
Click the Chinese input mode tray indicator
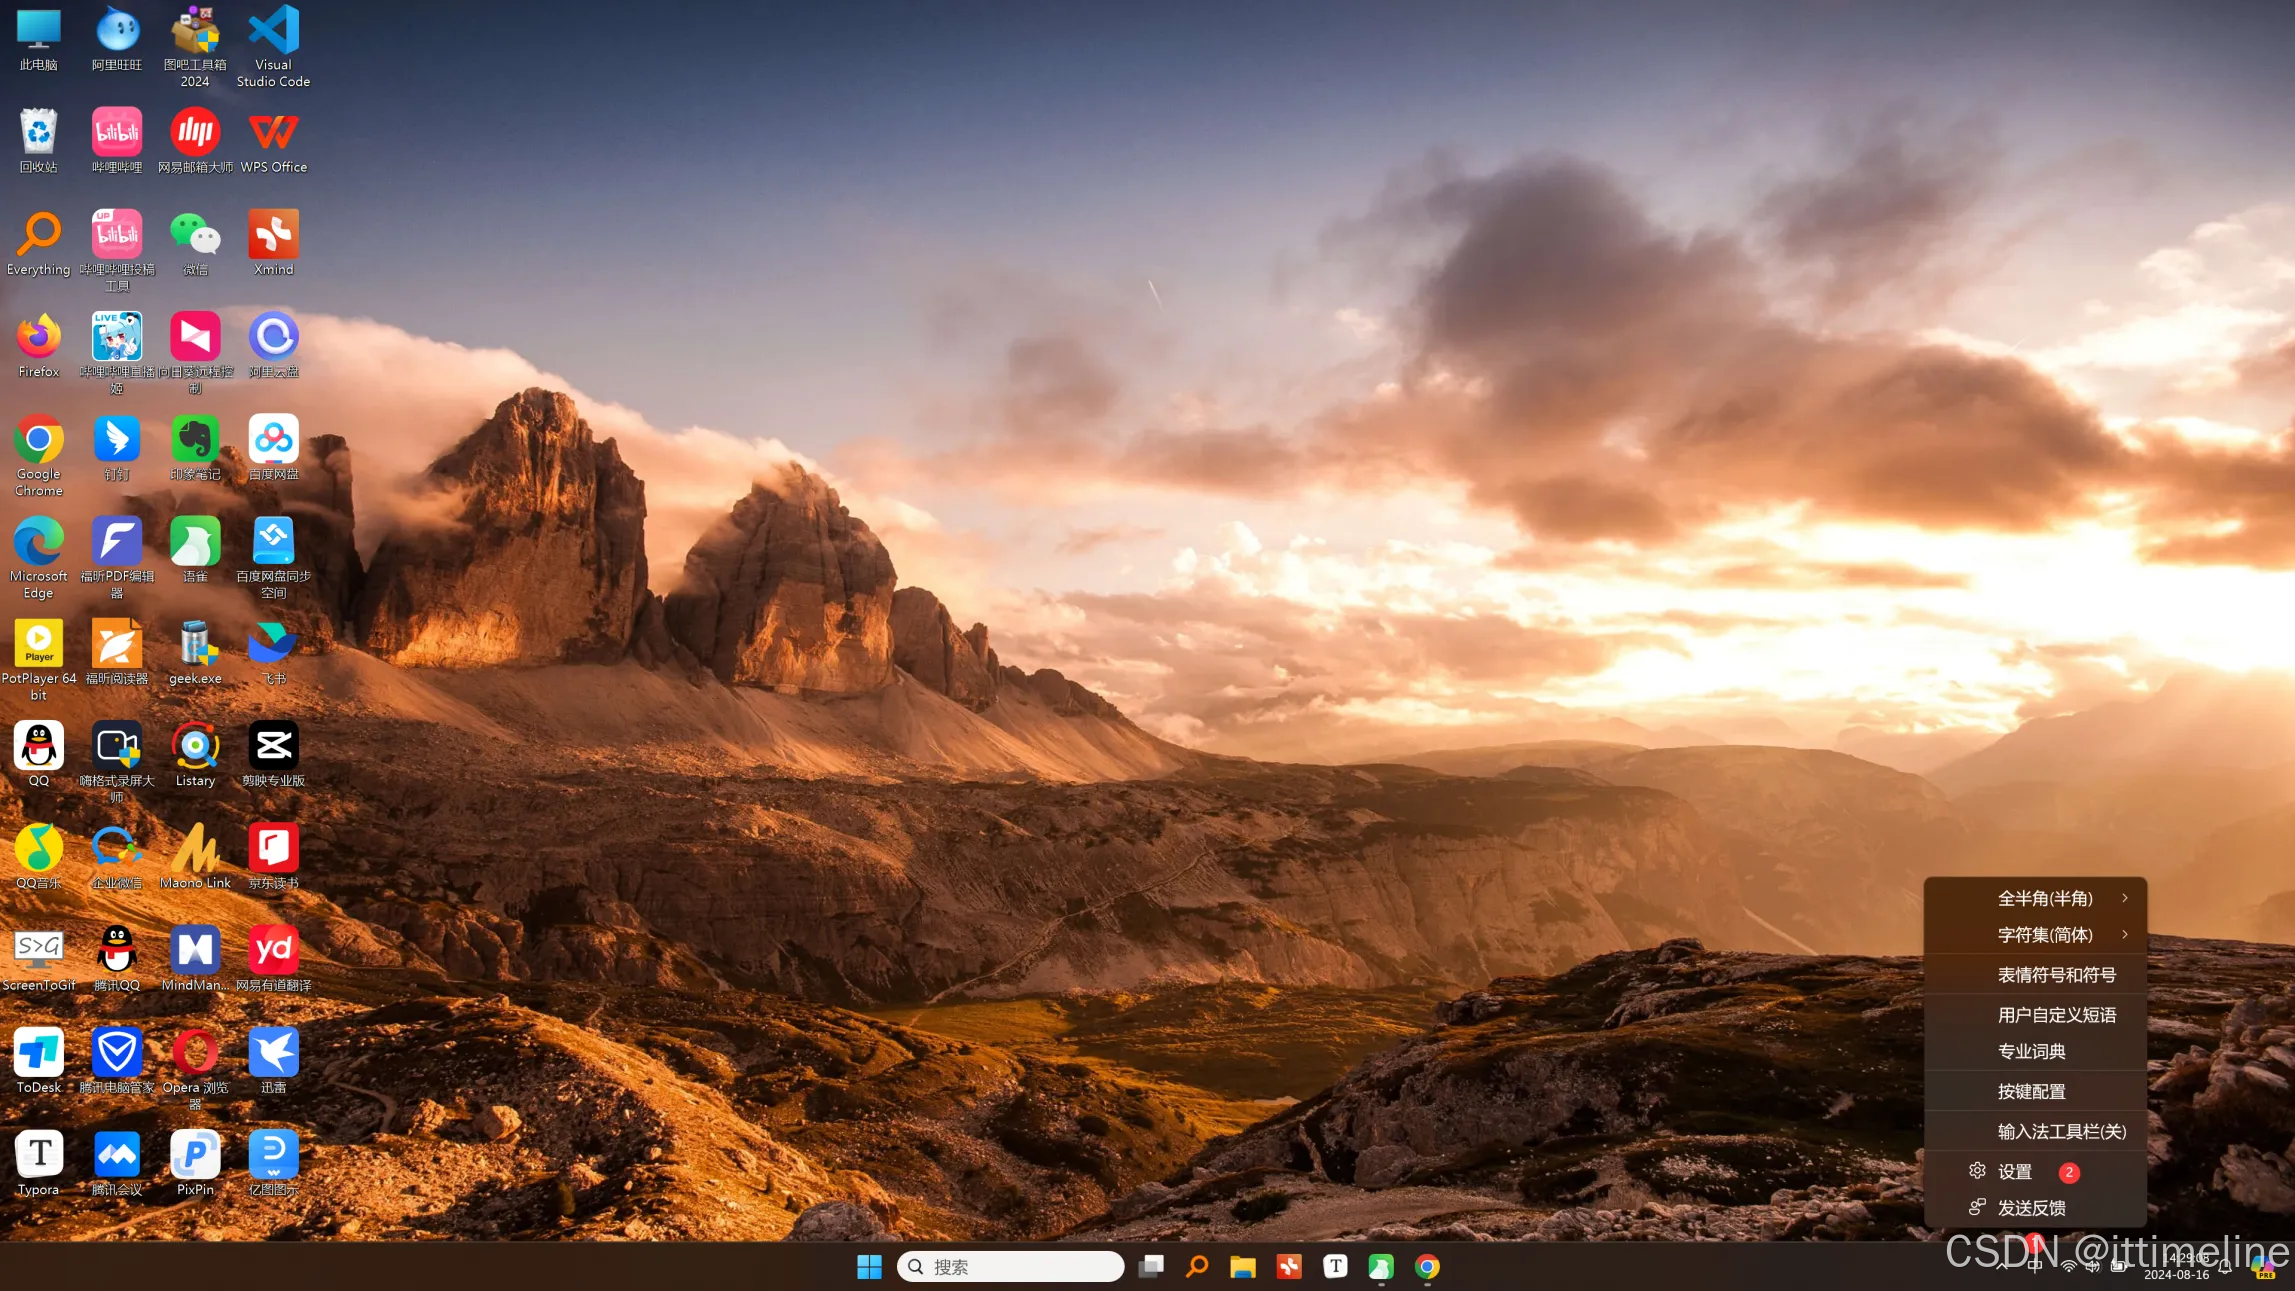2035,1267
